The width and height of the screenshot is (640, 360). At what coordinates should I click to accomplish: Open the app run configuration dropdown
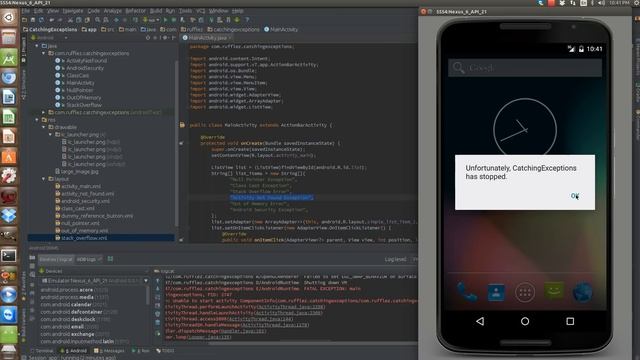click(151, 20)
